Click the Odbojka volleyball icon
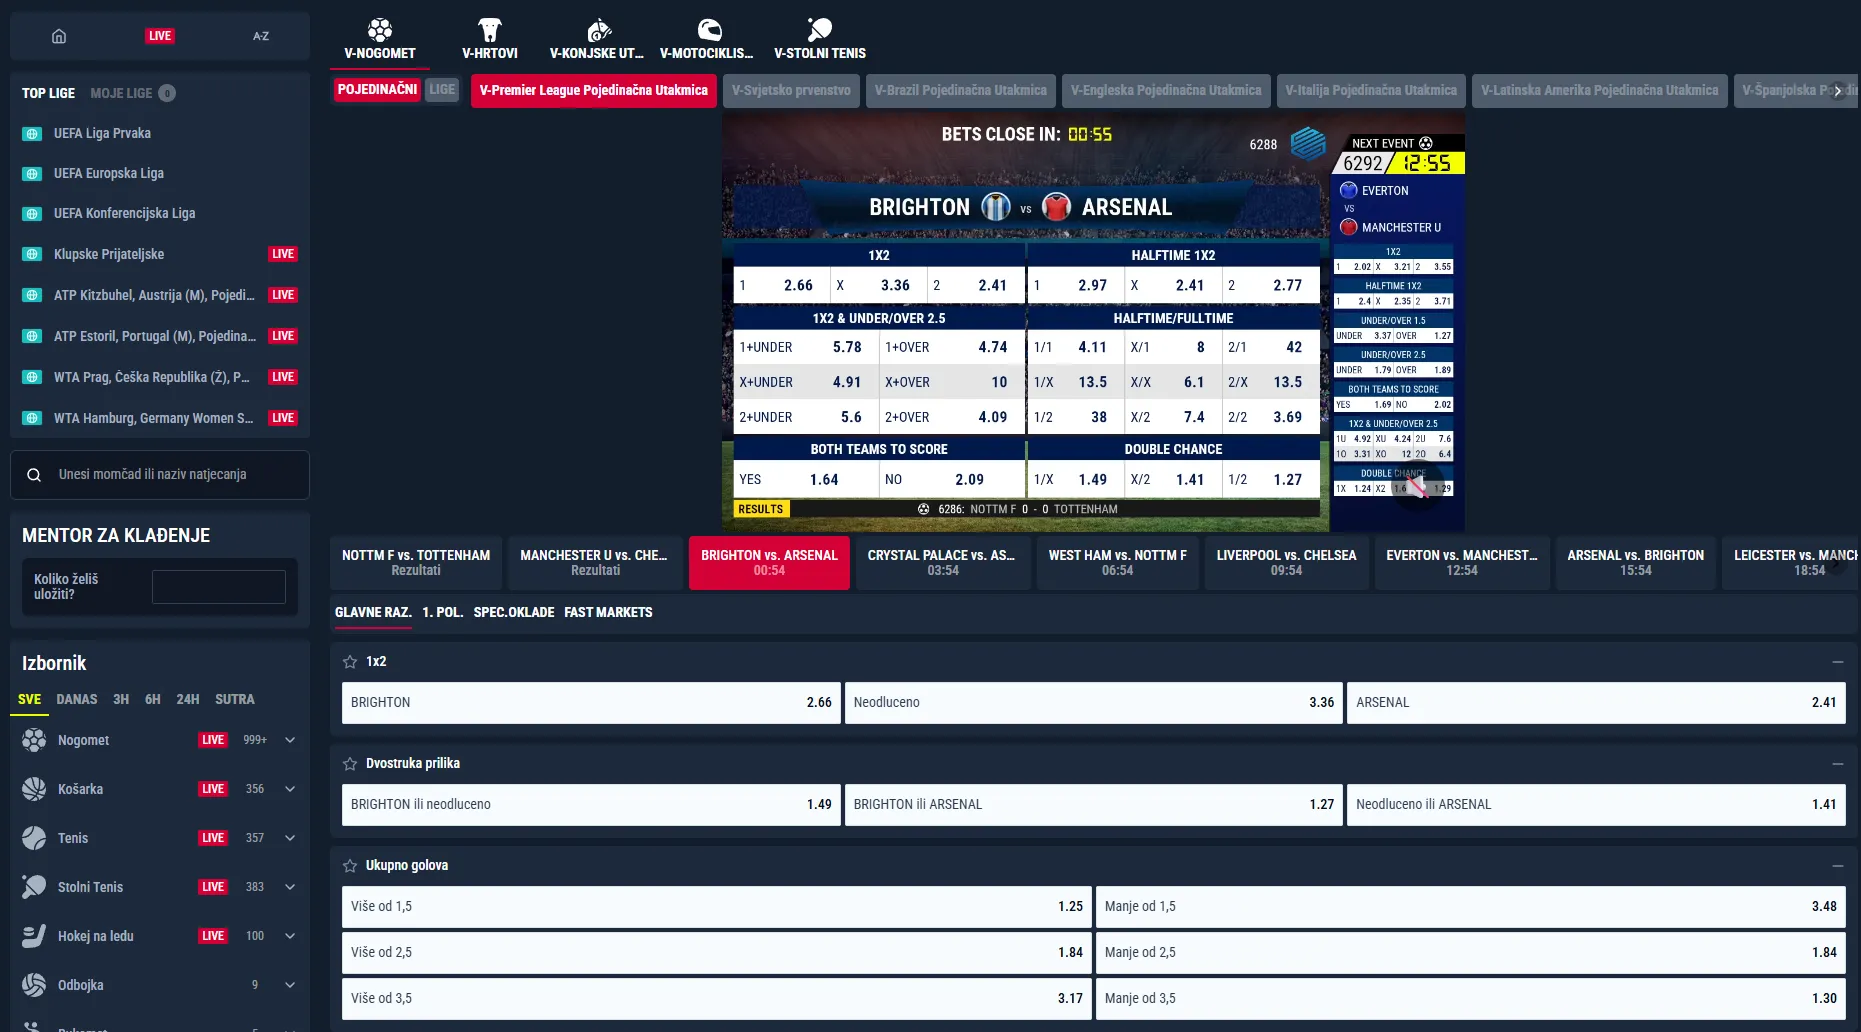 coord(34,985)
